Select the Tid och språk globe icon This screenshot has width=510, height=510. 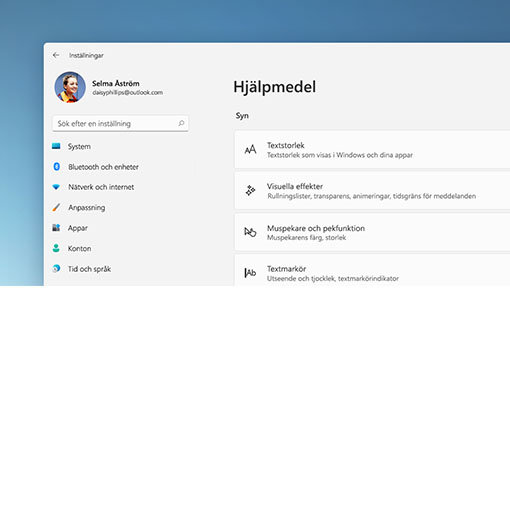click(56, 268)
